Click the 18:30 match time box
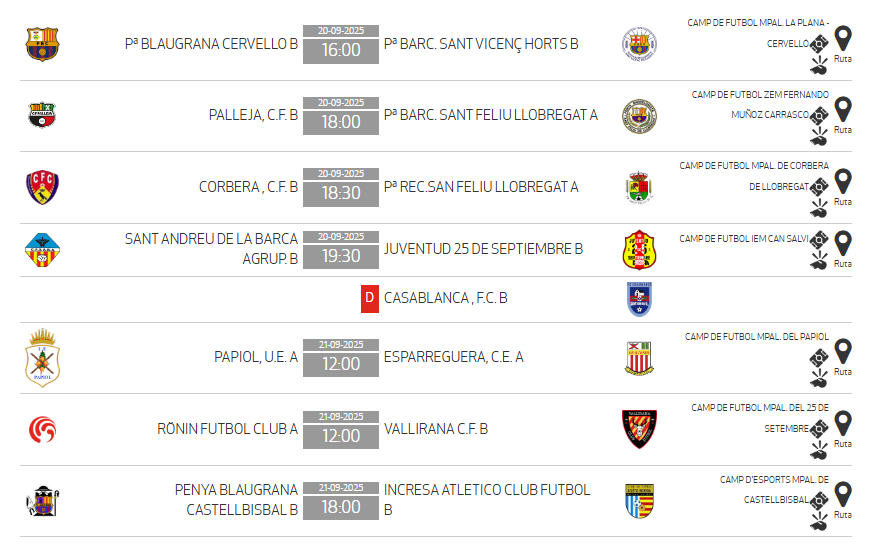 pos(341,193)
